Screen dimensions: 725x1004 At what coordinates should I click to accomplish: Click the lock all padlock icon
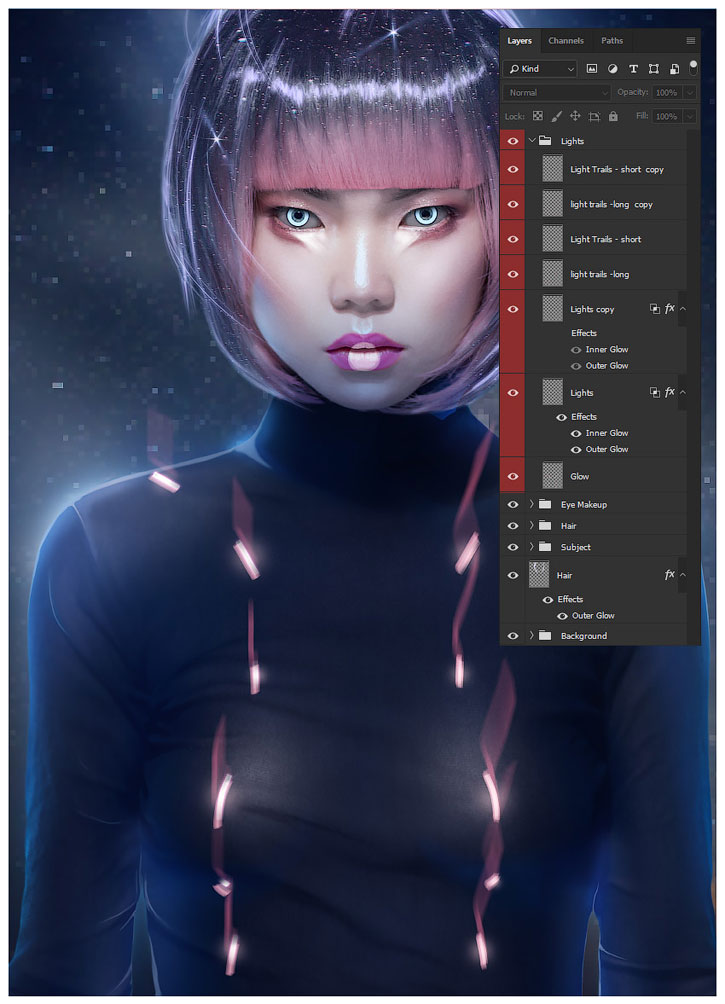tap(613, 116)
